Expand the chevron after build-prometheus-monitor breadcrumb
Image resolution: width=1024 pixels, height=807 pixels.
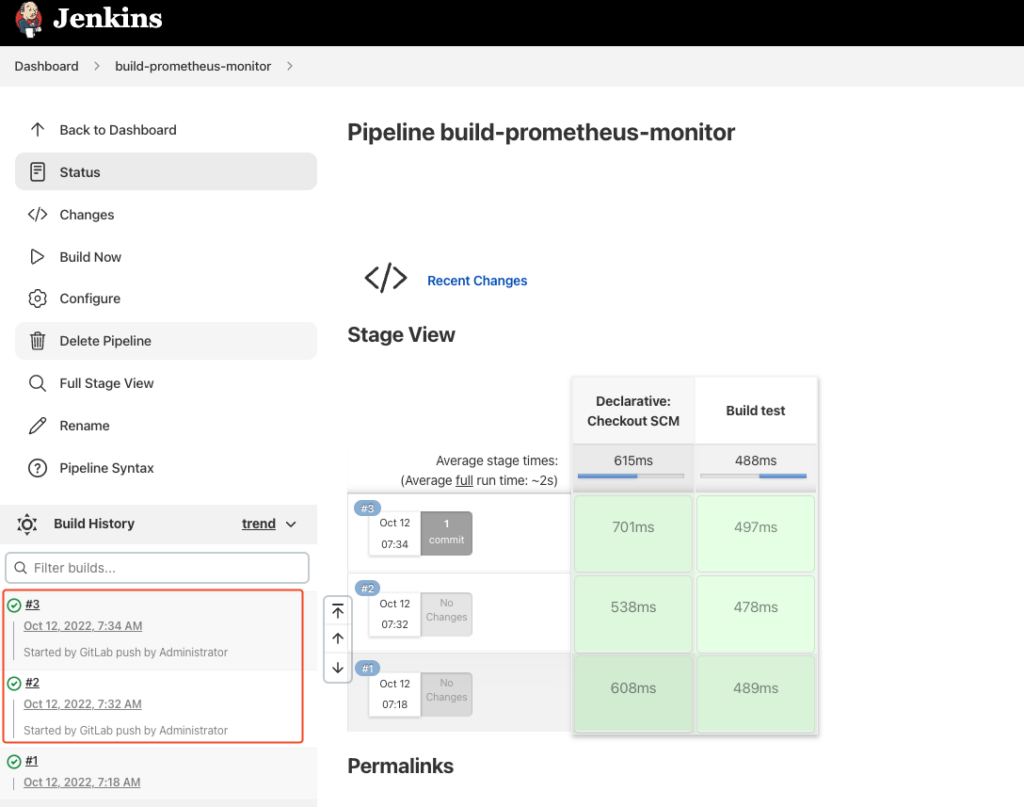[x=290, y=66]
